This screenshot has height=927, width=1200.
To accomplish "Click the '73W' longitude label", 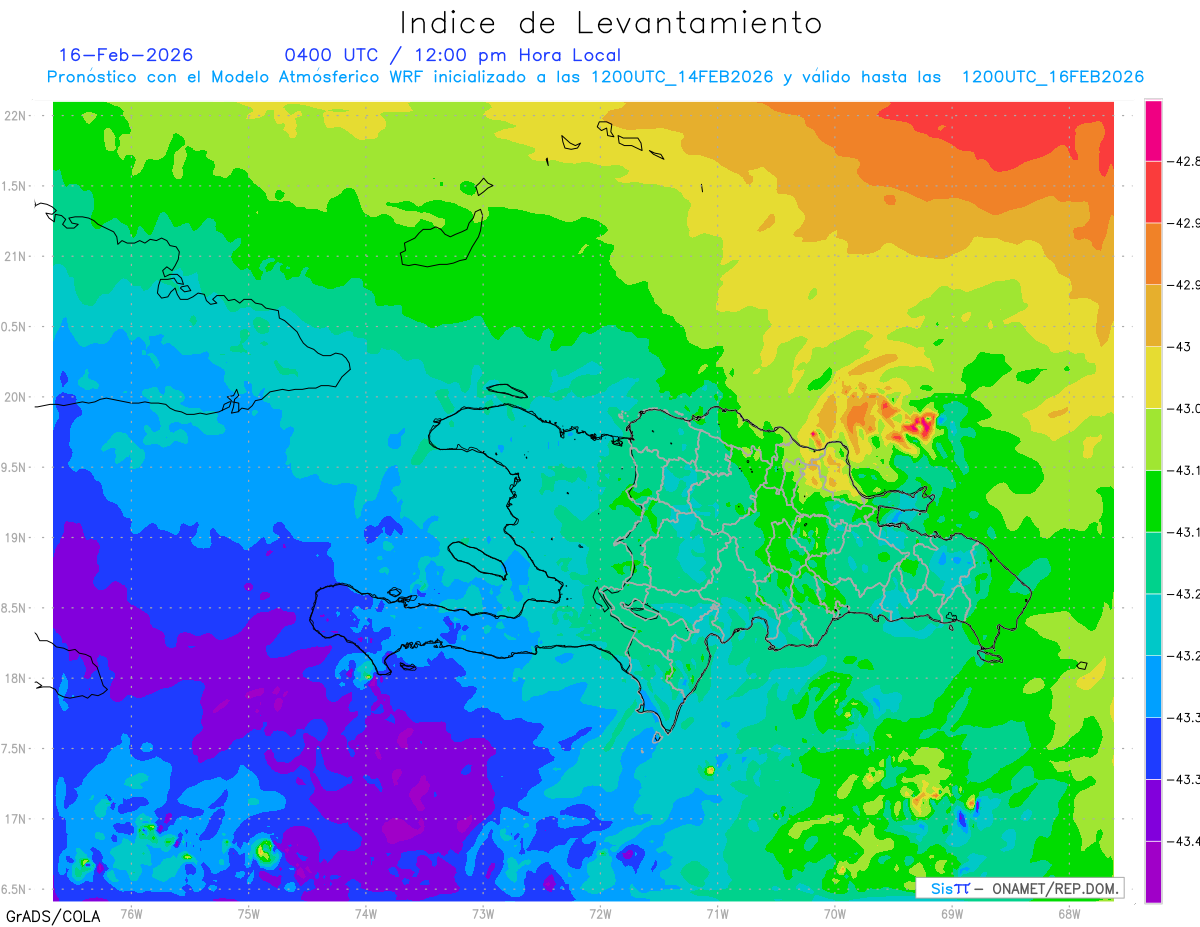I will pyautogui.click(x=483, y=913).
